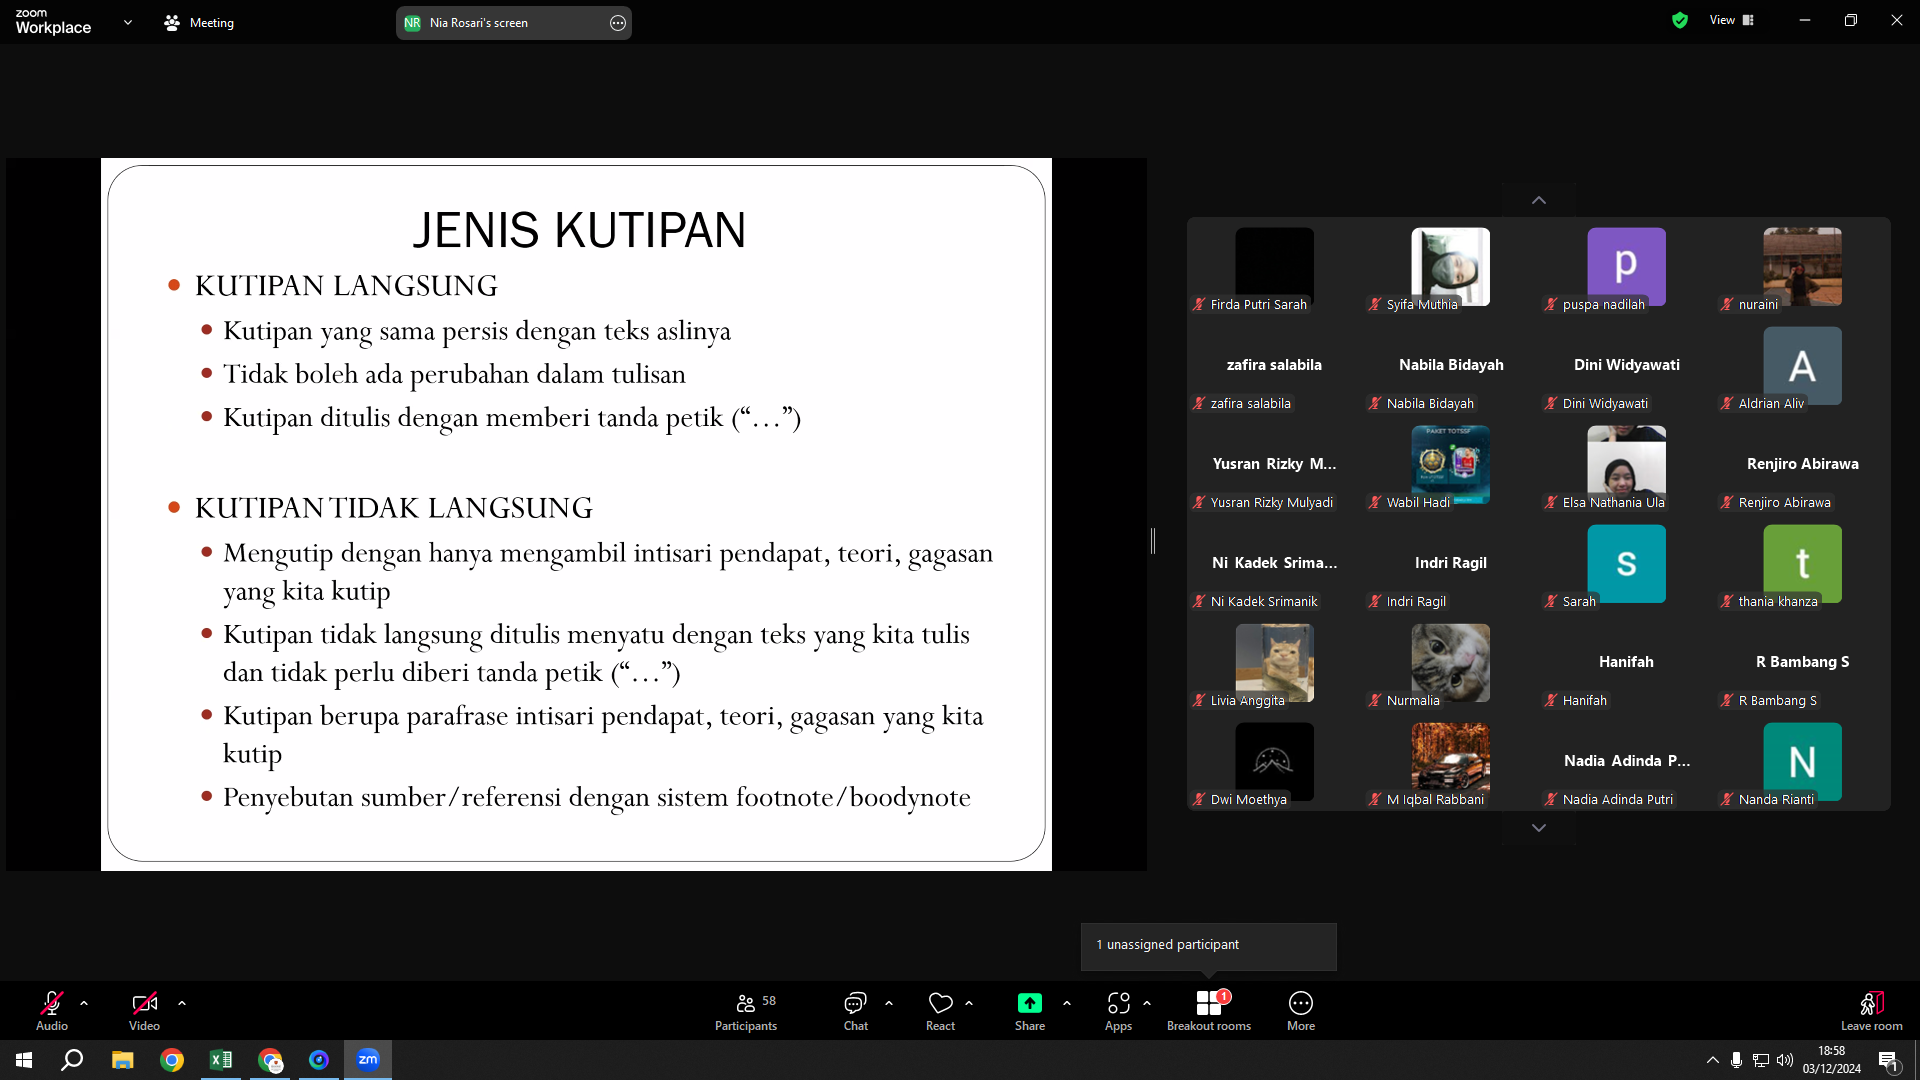This screenshot has height=1080, width=1920.
Task: Select Nanda Rianti's avatar tile
Action: coord(1803,762)
